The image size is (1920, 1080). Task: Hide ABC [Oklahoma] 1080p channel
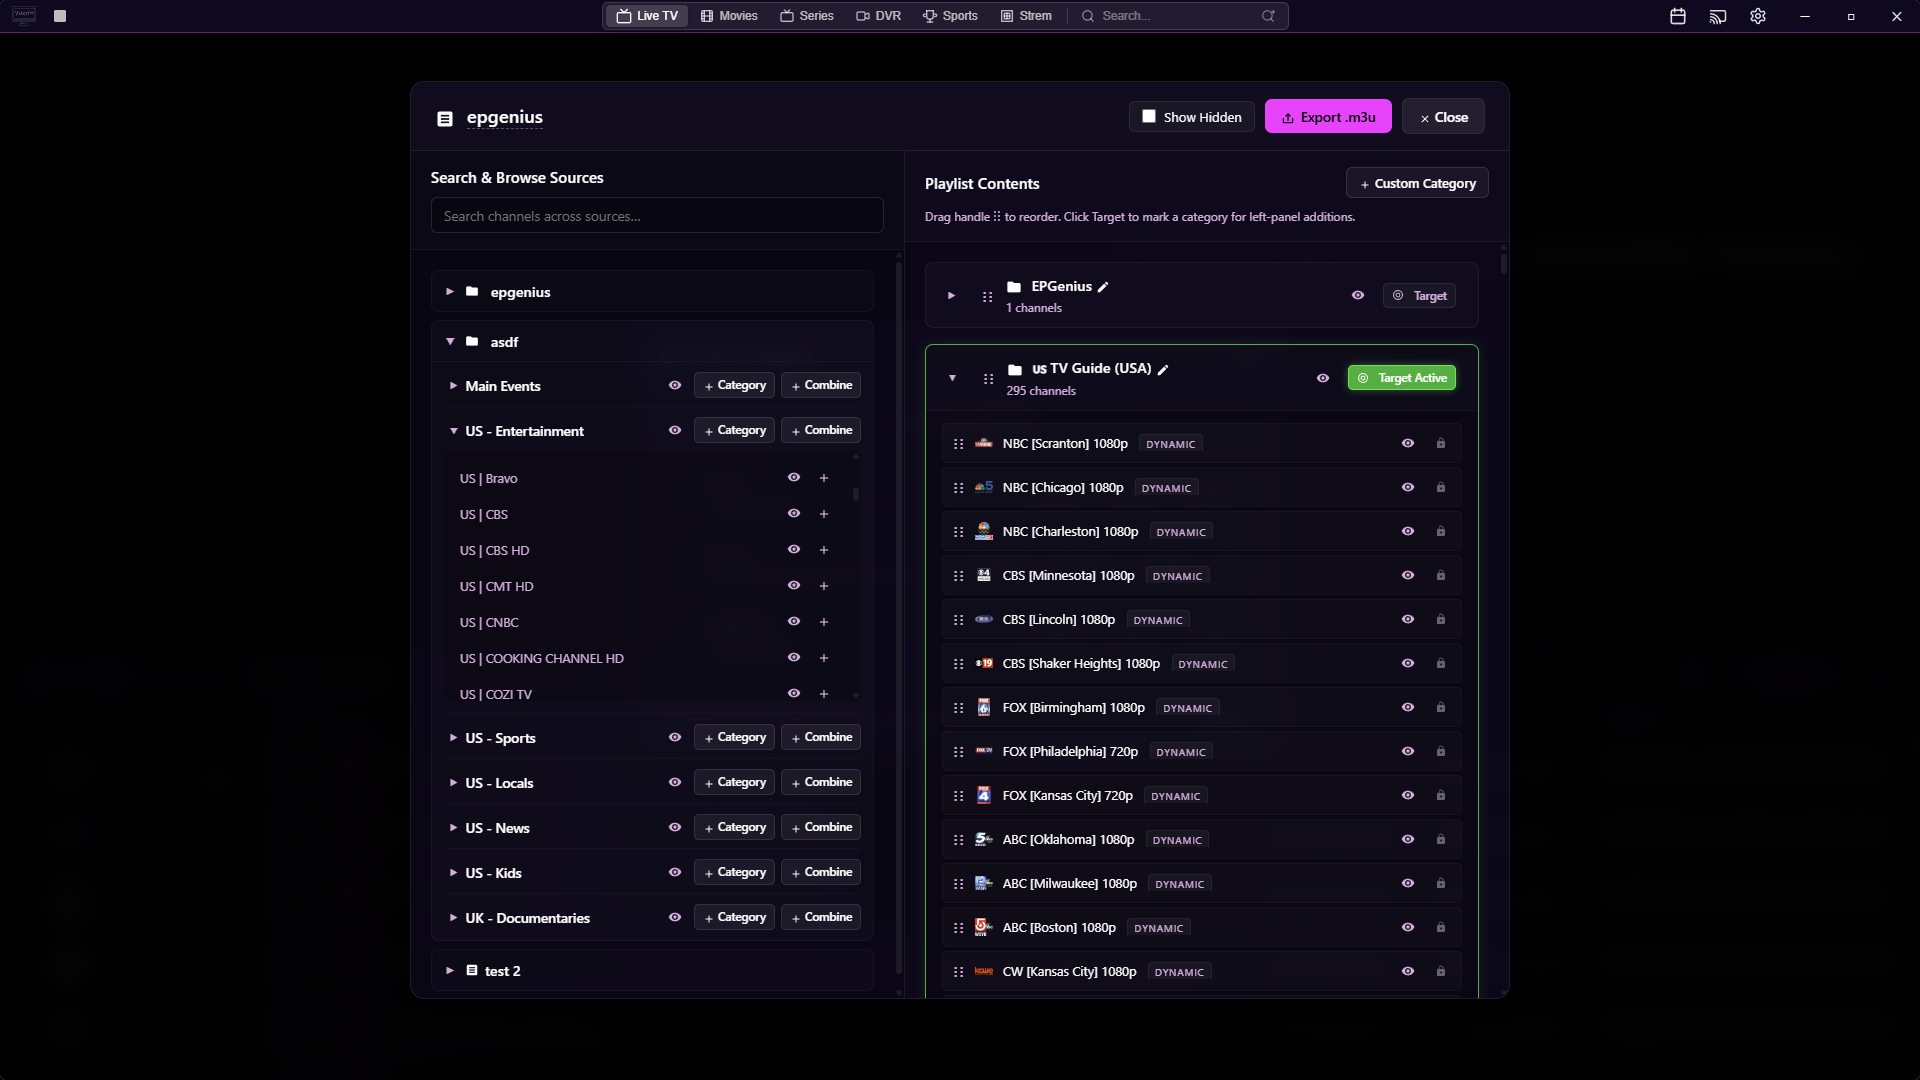point(1408,839)
